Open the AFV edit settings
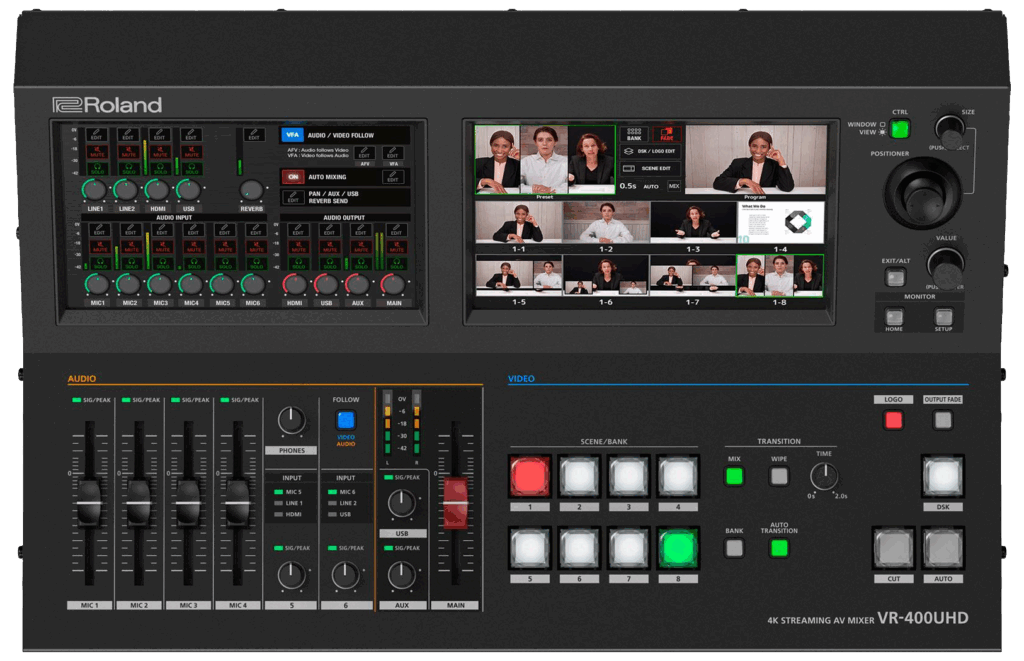The height and width of the screenshot is (661, 1024). pyautogui.click(x=365, y=153)
